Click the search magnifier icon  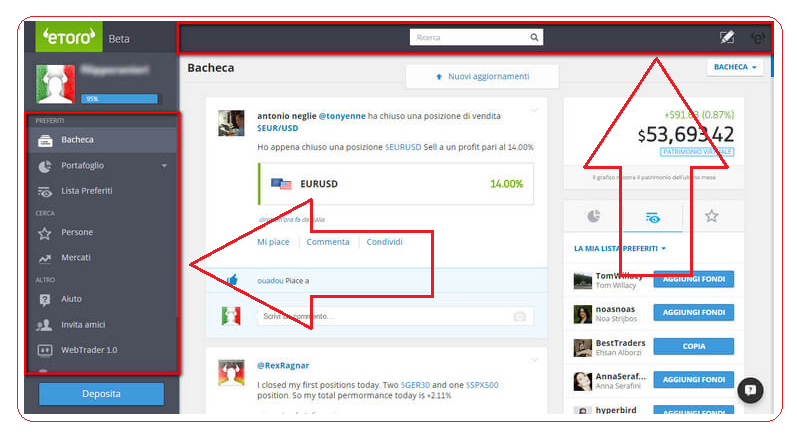[534, 37]
